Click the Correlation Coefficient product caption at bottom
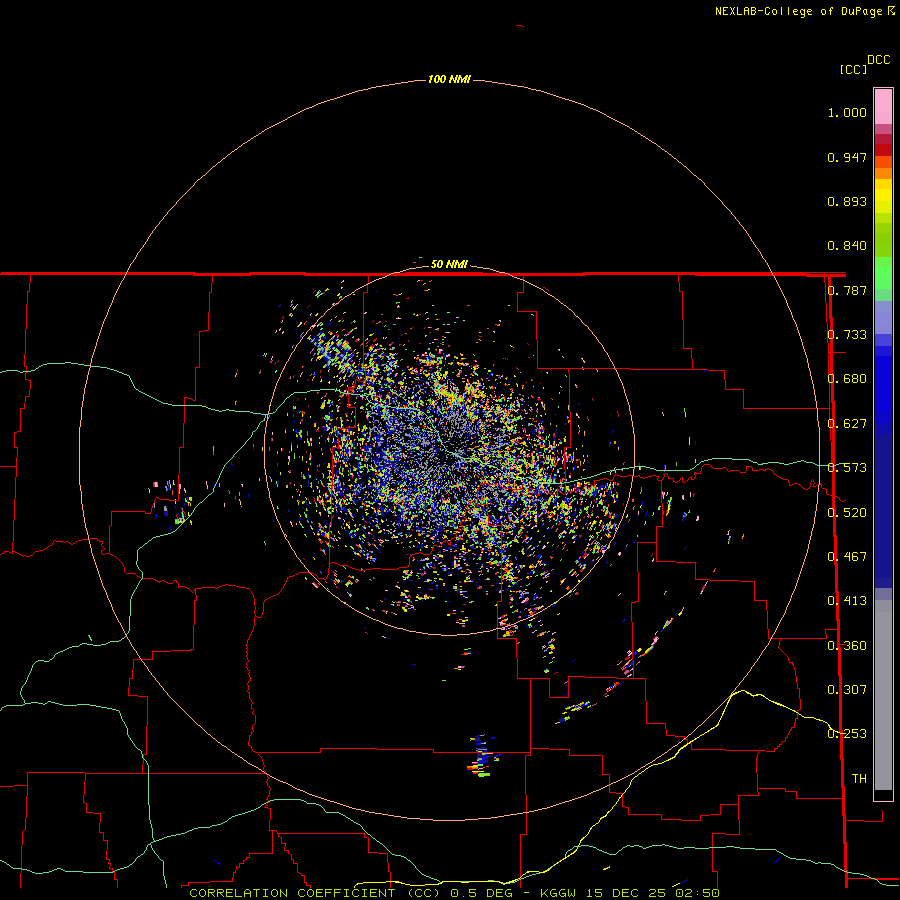This screenshot has width=900, height=900. point(454,893)
